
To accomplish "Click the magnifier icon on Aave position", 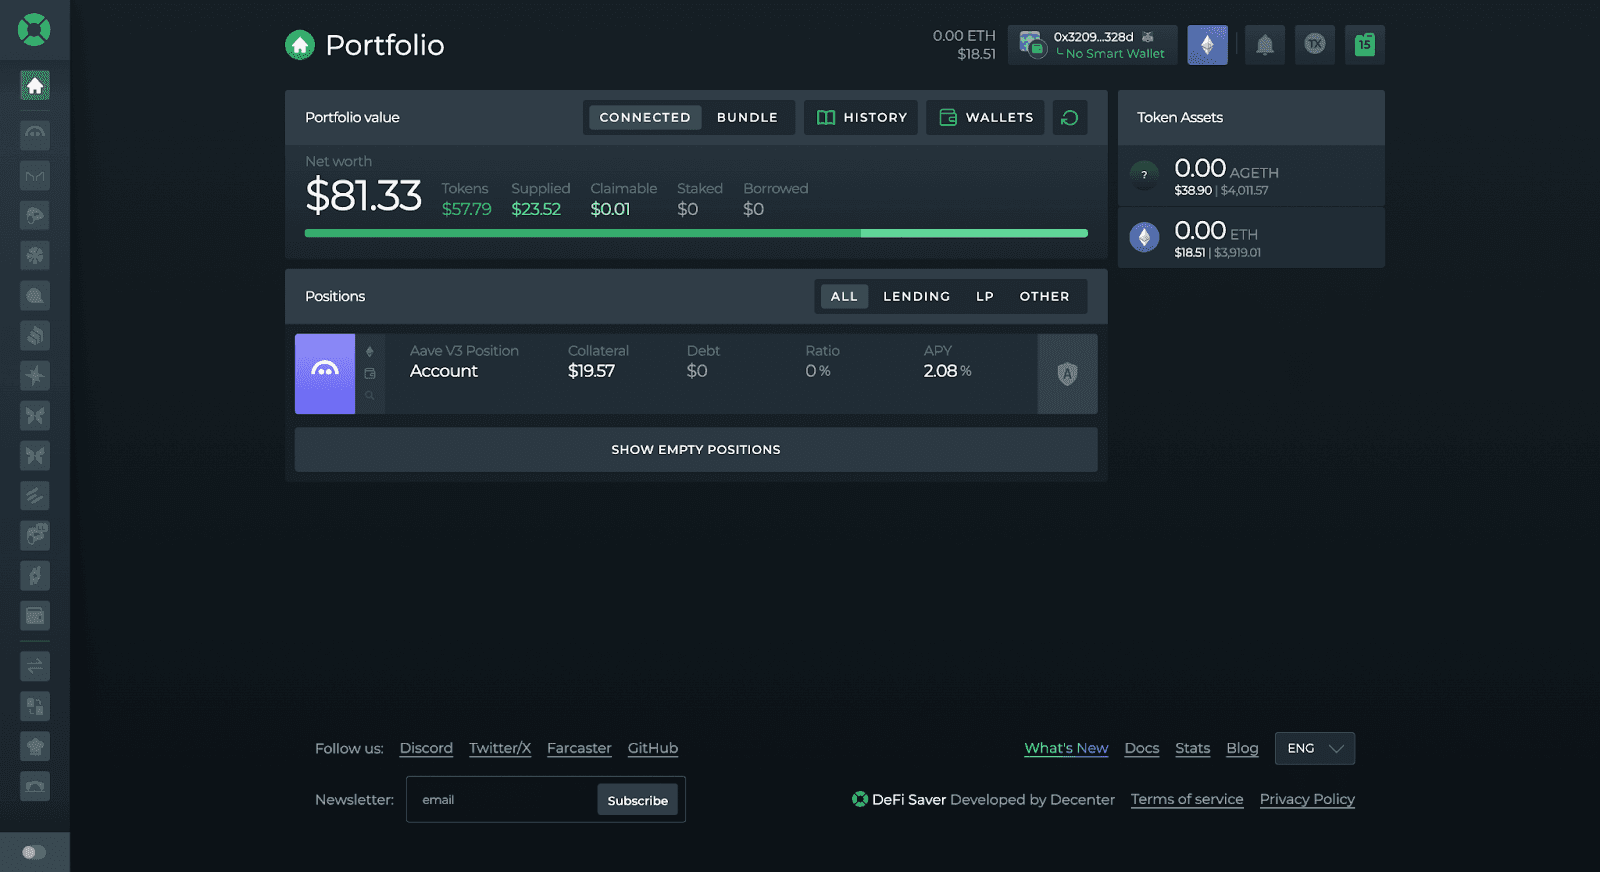I will [x=369, y=396].
